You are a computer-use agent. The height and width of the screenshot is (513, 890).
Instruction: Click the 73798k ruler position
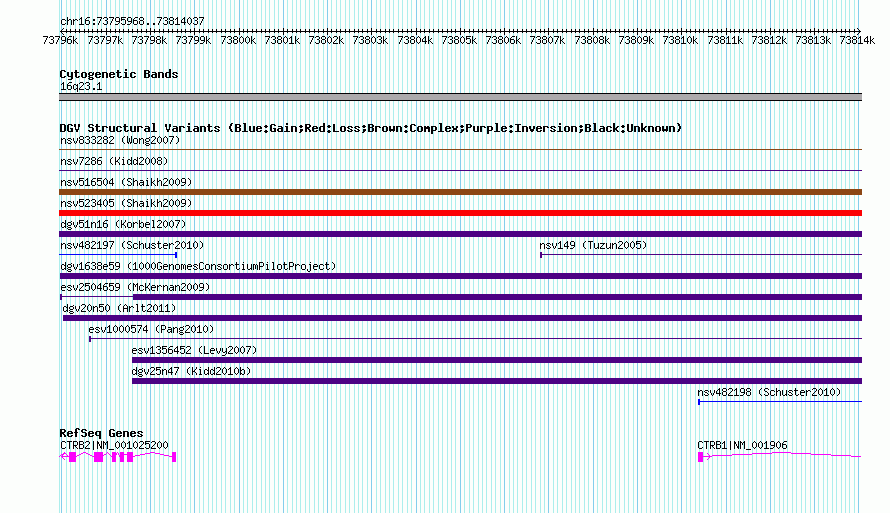[x=149, y=40]
